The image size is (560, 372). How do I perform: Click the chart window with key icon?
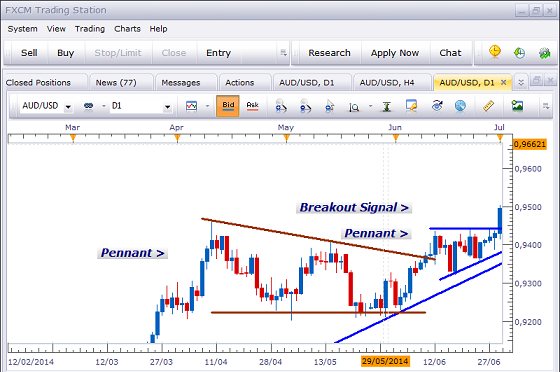(411, 106)
